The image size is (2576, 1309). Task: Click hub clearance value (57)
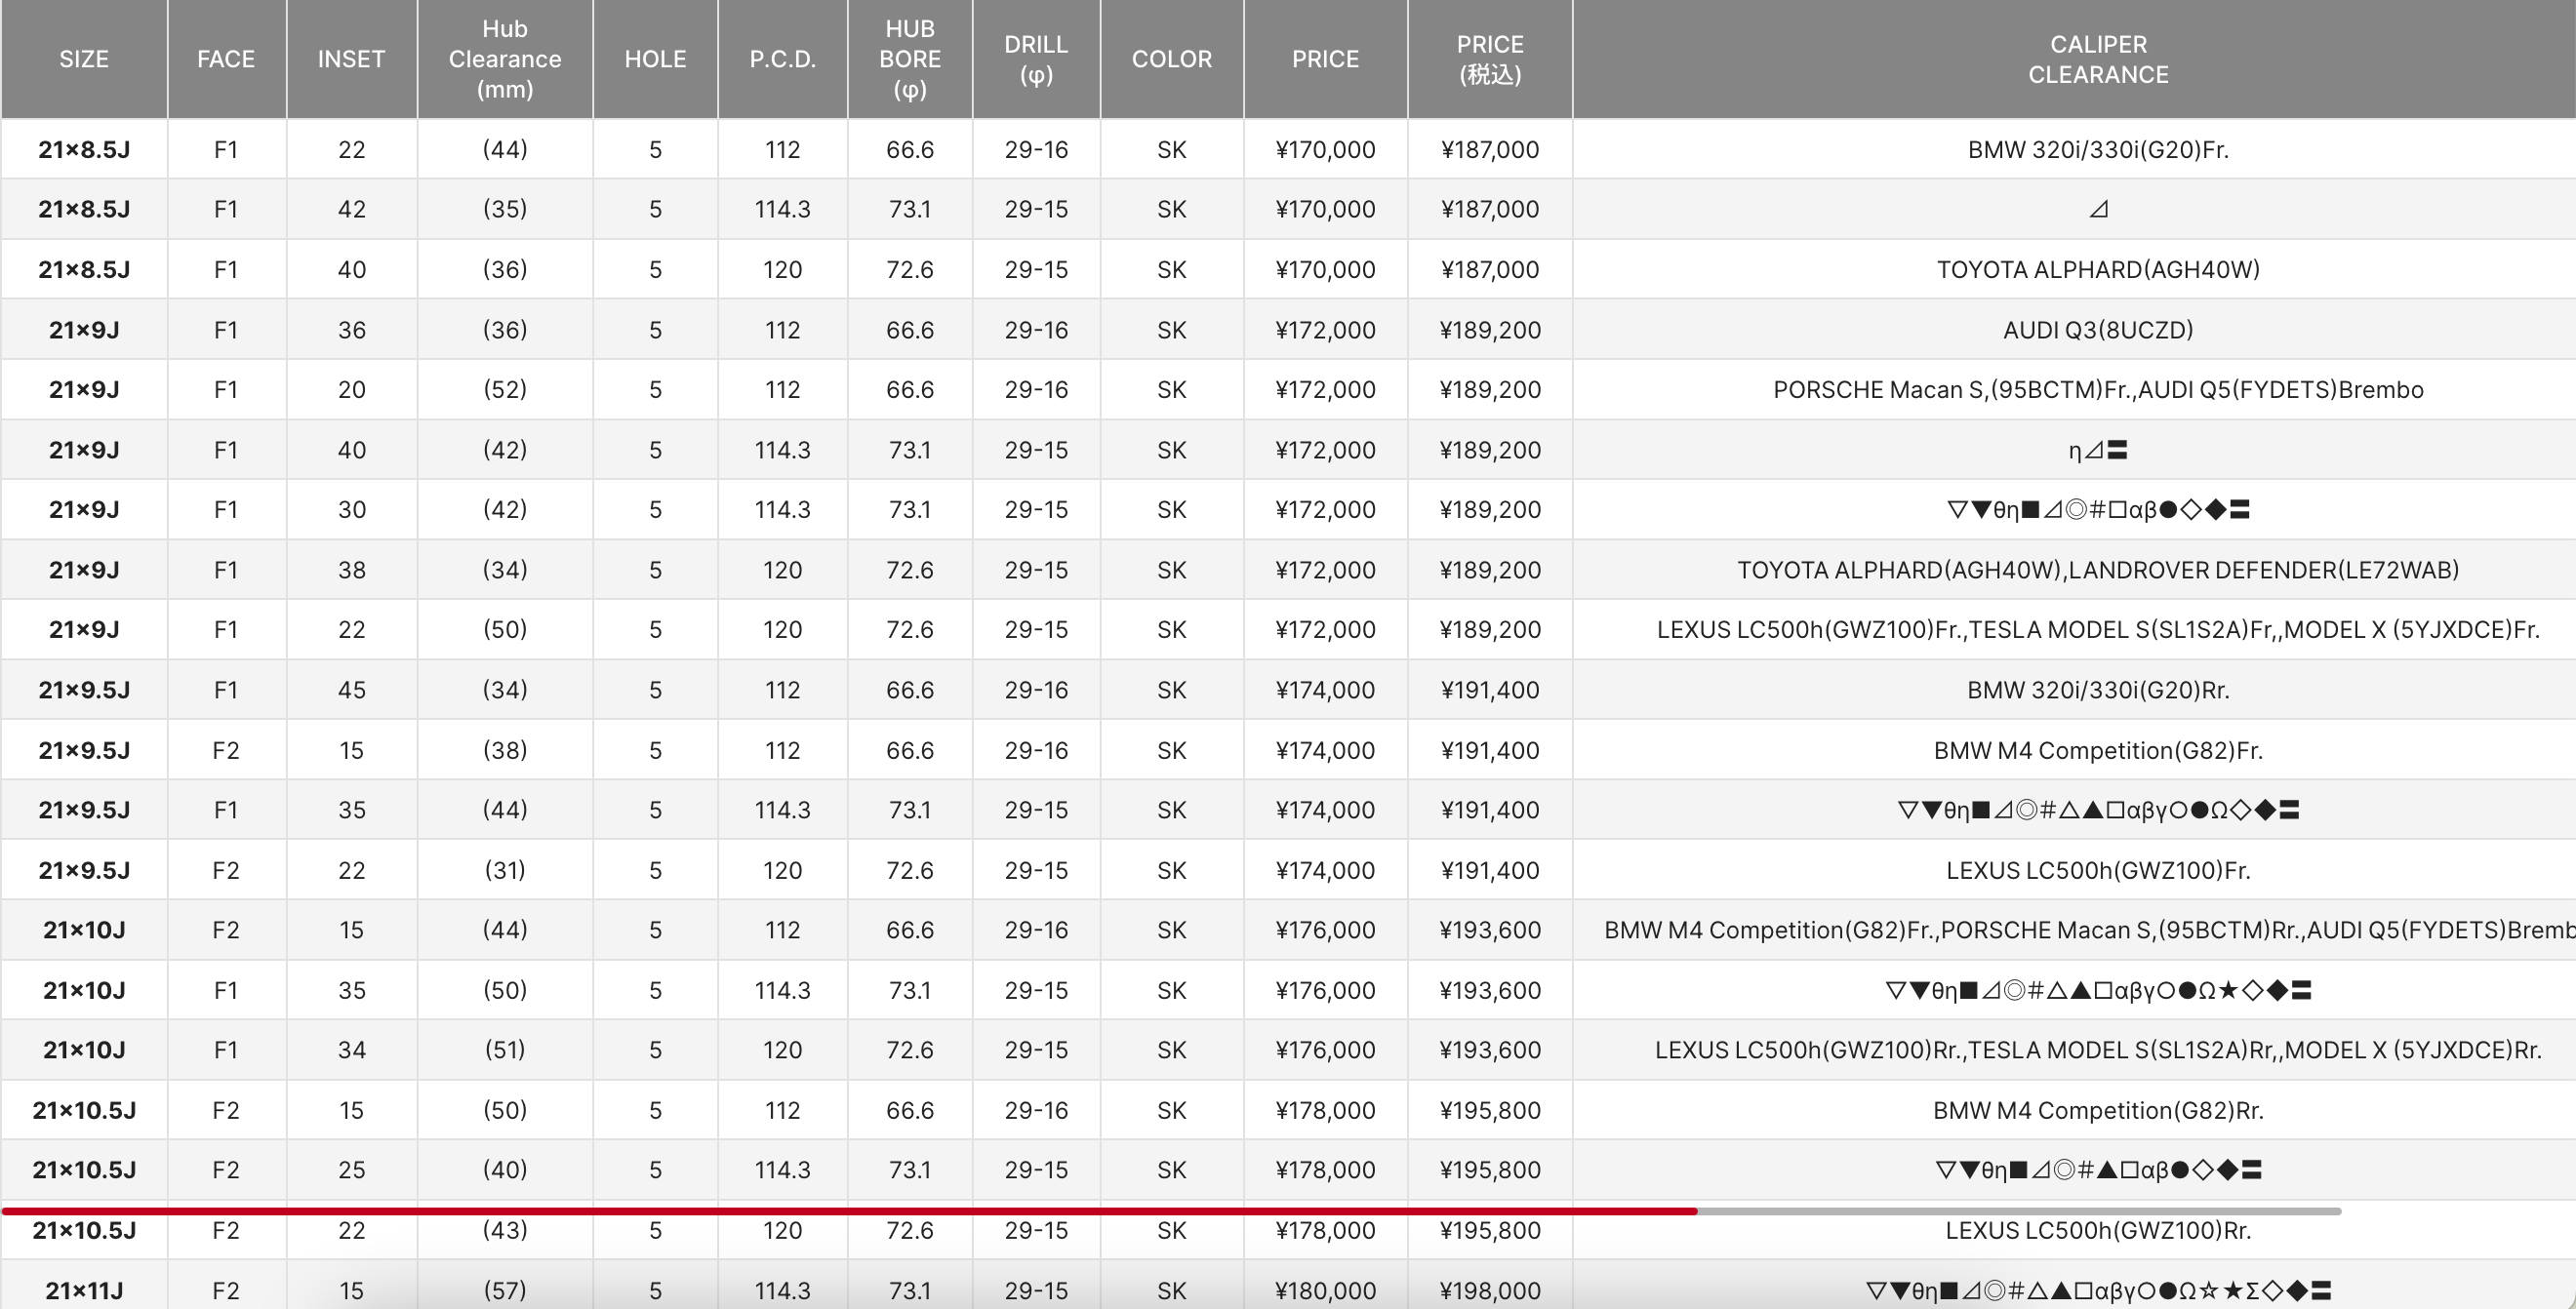click(x=505, y=1291)
